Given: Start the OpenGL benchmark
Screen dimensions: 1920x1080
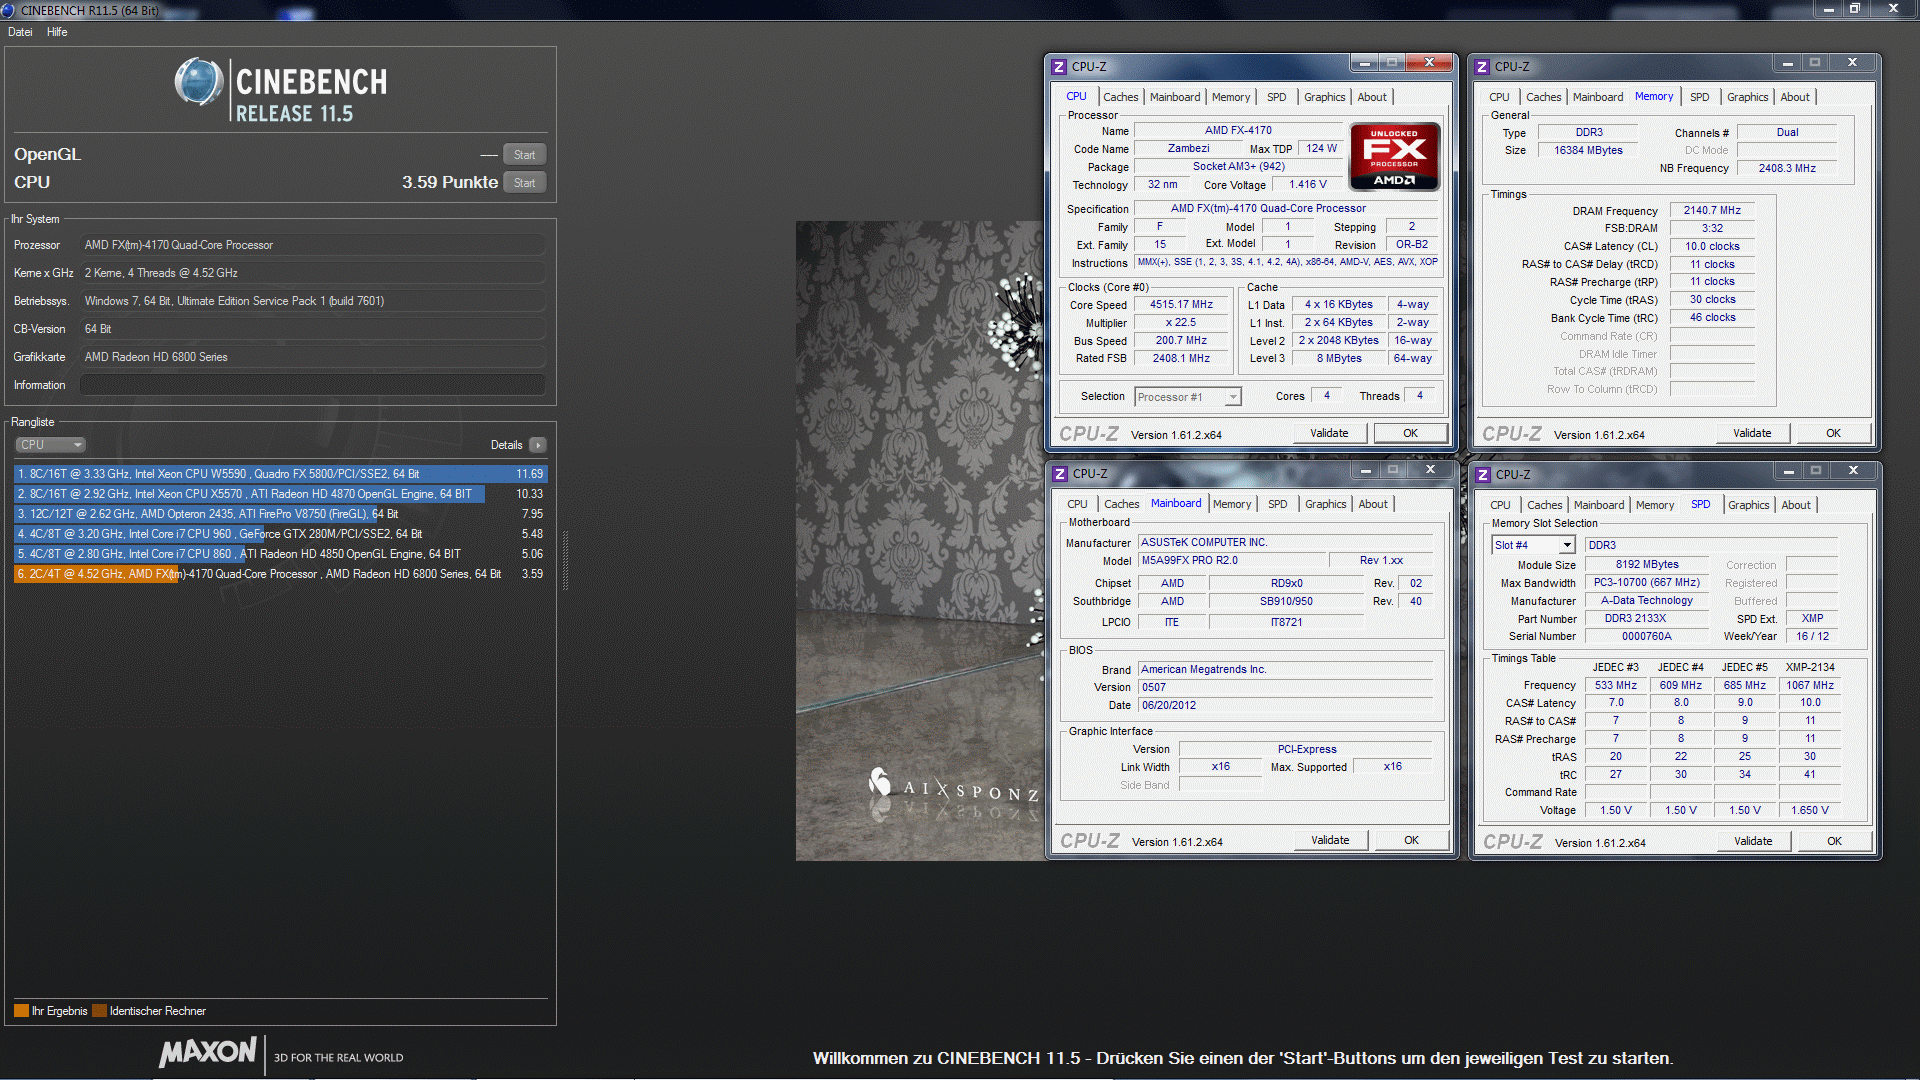Looking at the screenshot, I should tap(525, 155).
